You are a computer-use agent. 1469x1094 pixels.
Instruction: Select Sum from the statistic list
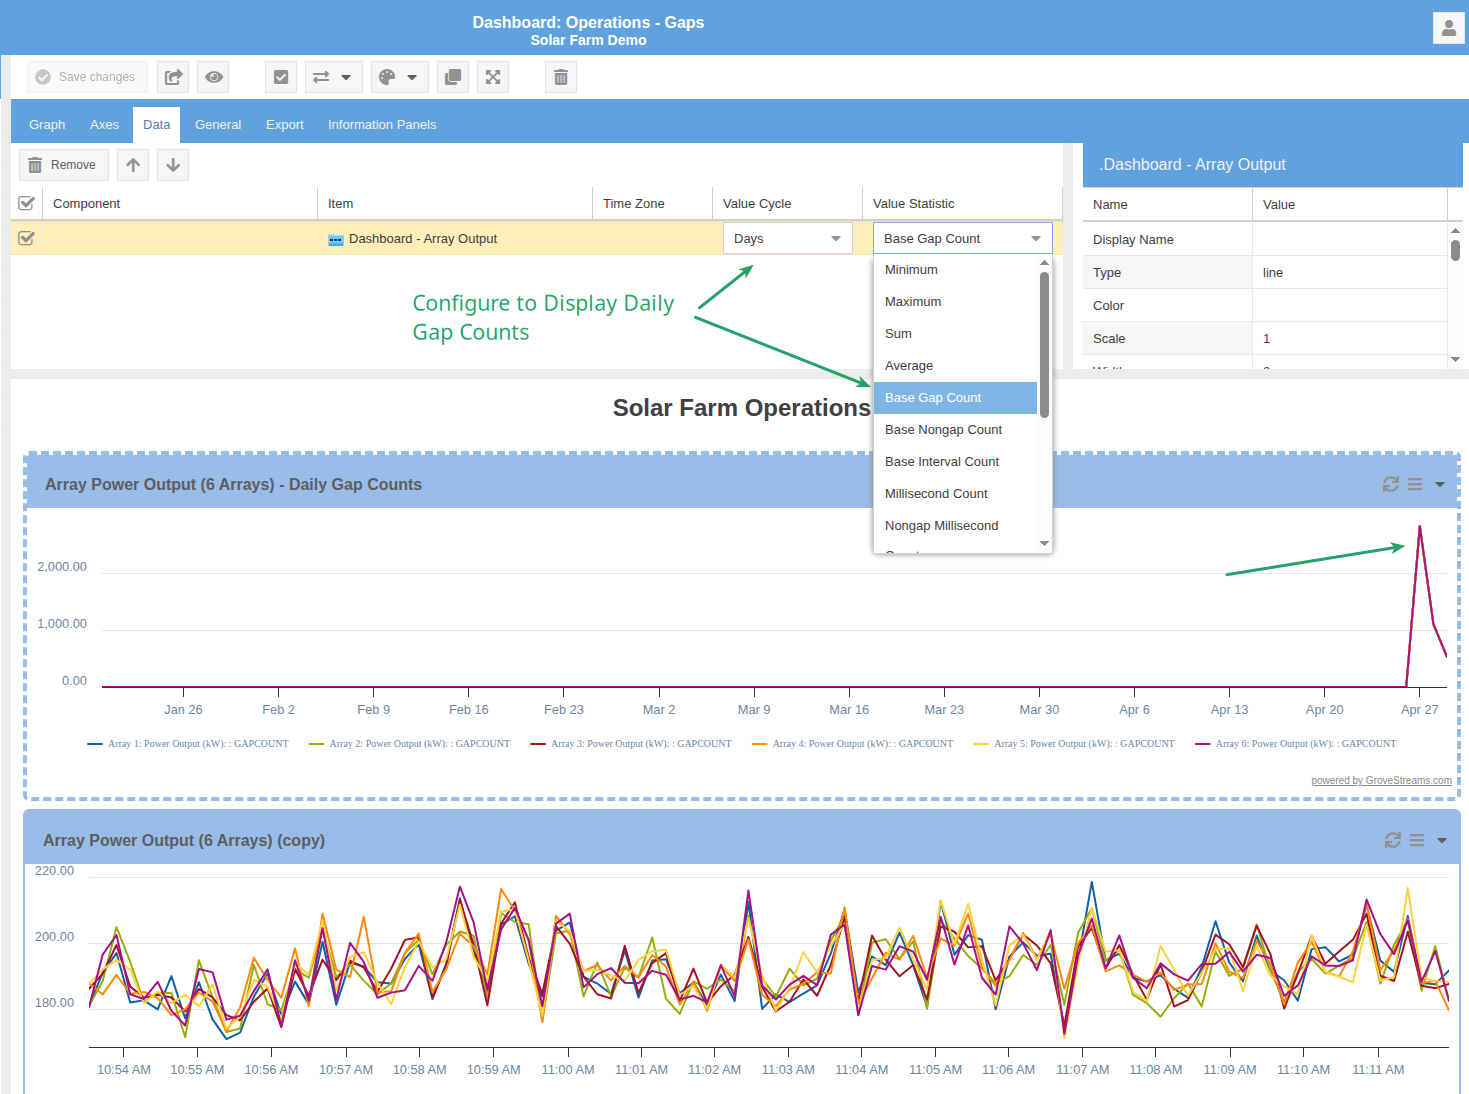pos(955,334)
